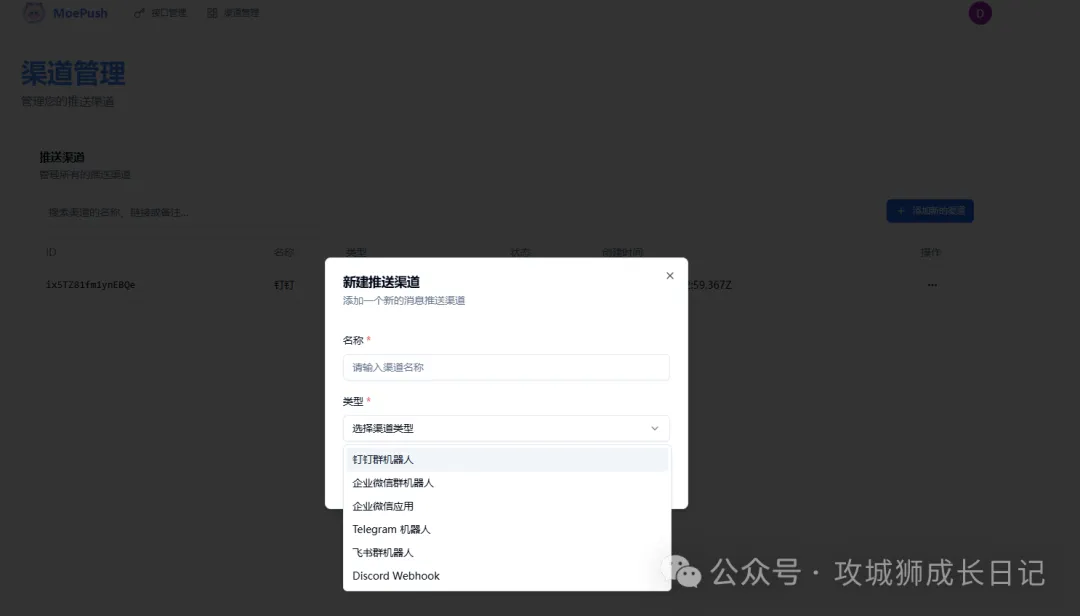1080x616 pixels.
Task: Click the chevron arrow of 选择渠道类型
Action: pos(655,429)
